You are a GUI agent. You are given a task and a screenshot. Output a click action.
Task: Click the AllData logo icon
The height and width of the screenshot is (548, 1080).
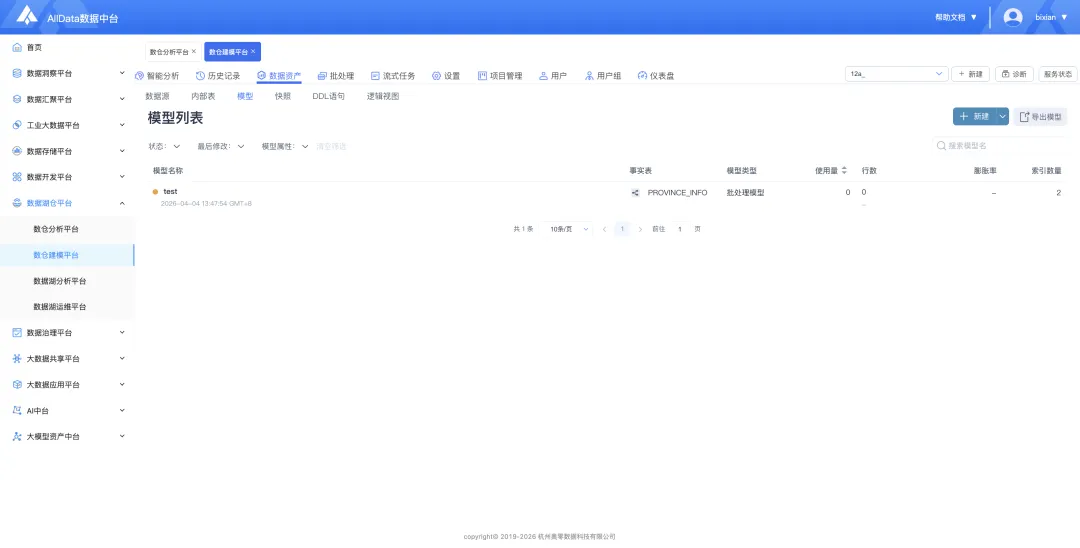tap(27, 15)
